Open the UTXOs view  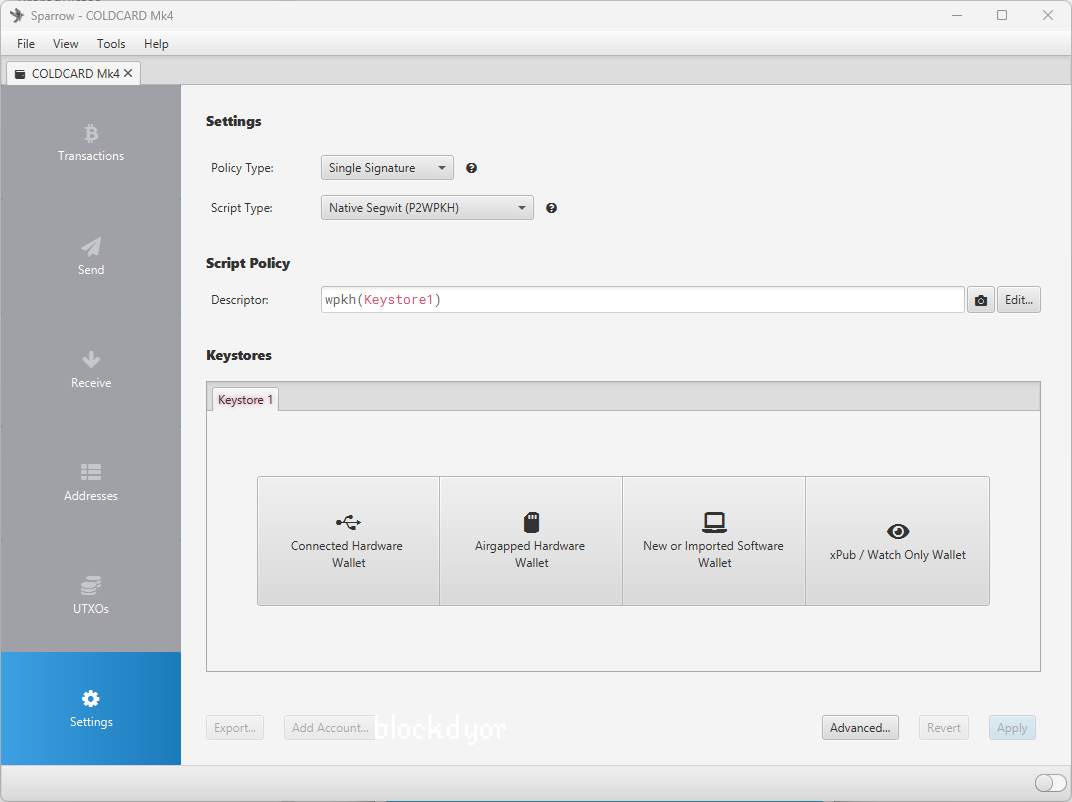[91, 595]
